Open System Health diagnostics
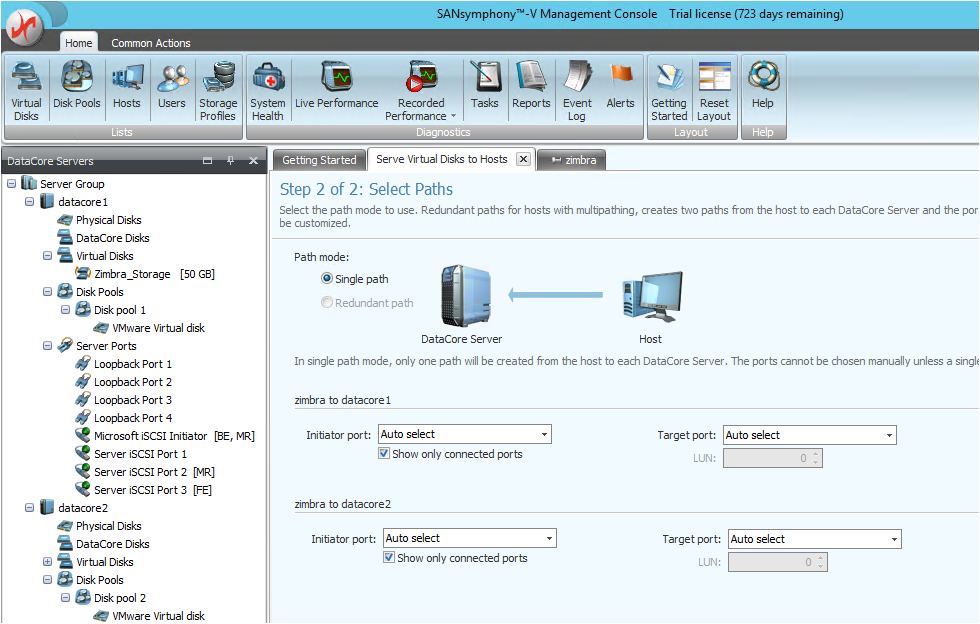 coord(268,91)
